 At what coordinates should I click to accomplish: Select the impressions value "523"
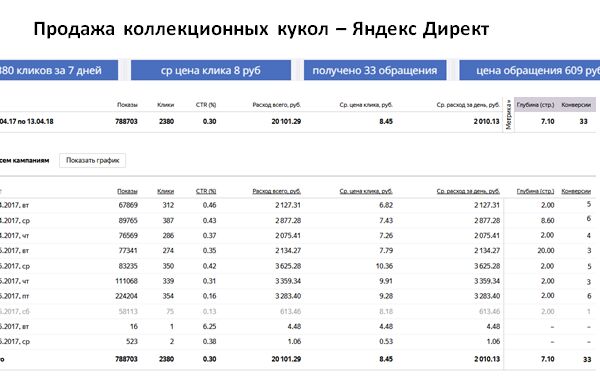[132, 341]
